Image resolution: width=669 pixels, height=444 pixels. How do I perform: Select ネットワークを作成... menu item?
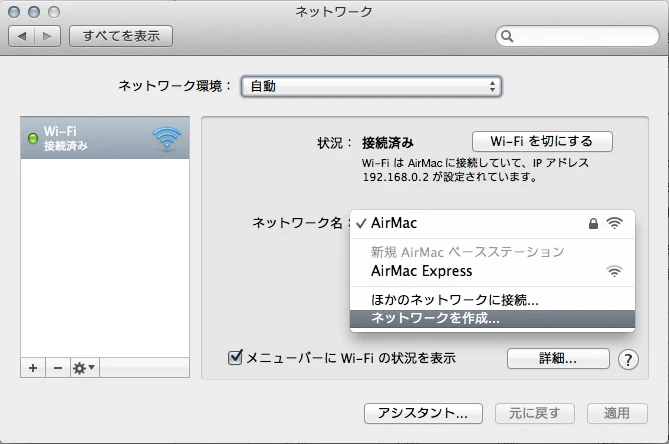coord(492,319)
